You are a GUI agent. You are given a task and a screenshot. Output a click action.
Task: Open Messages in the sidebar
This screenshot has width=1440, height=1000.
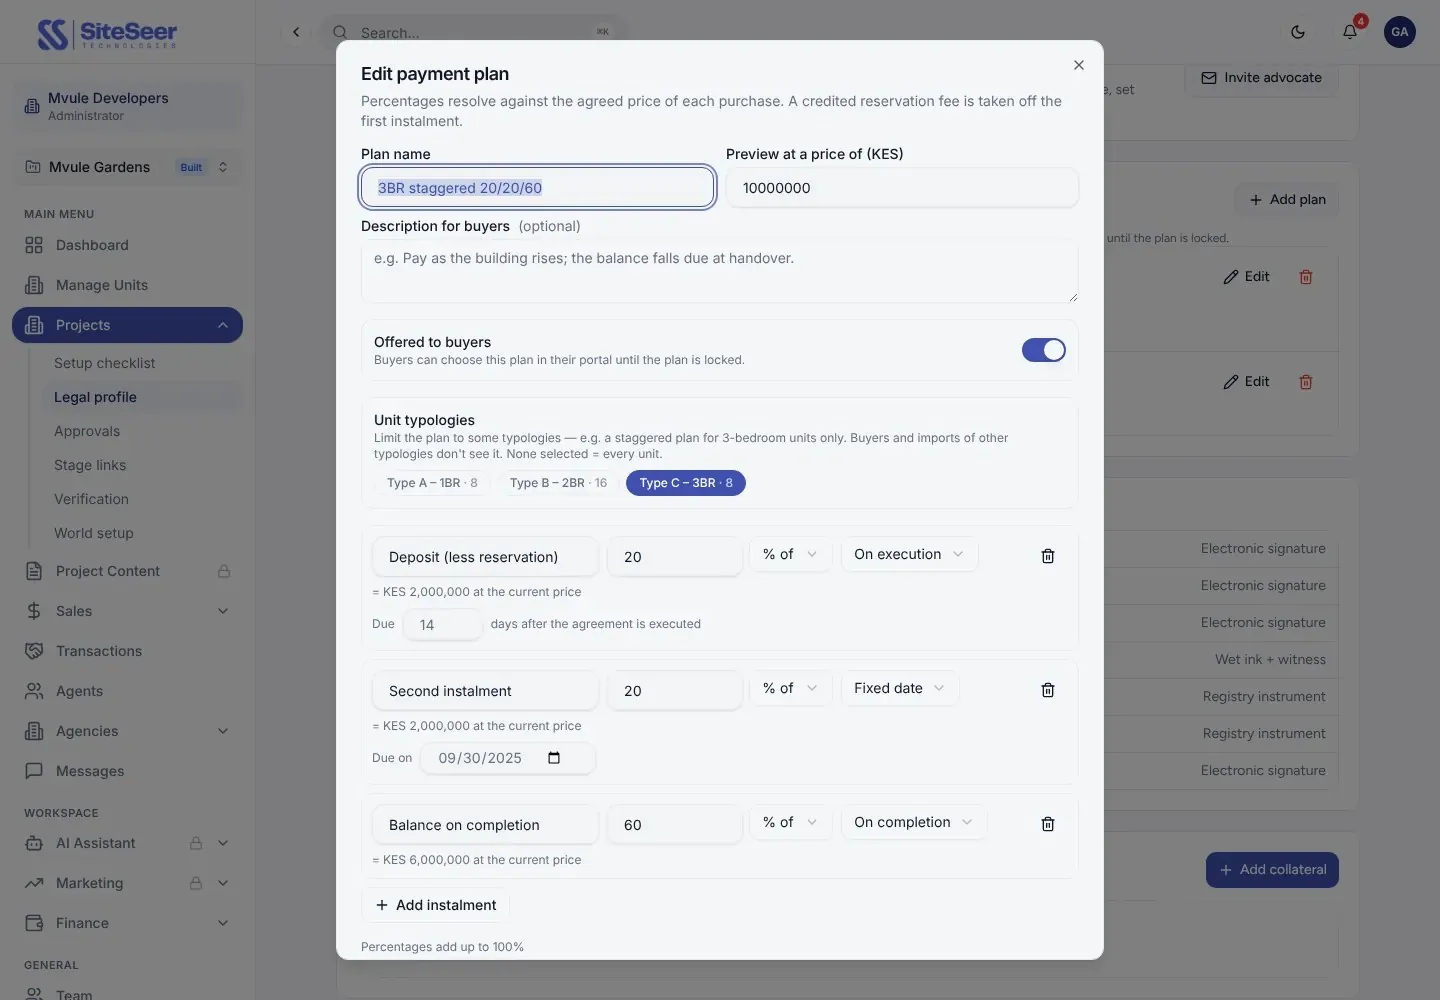pos(127,771)
